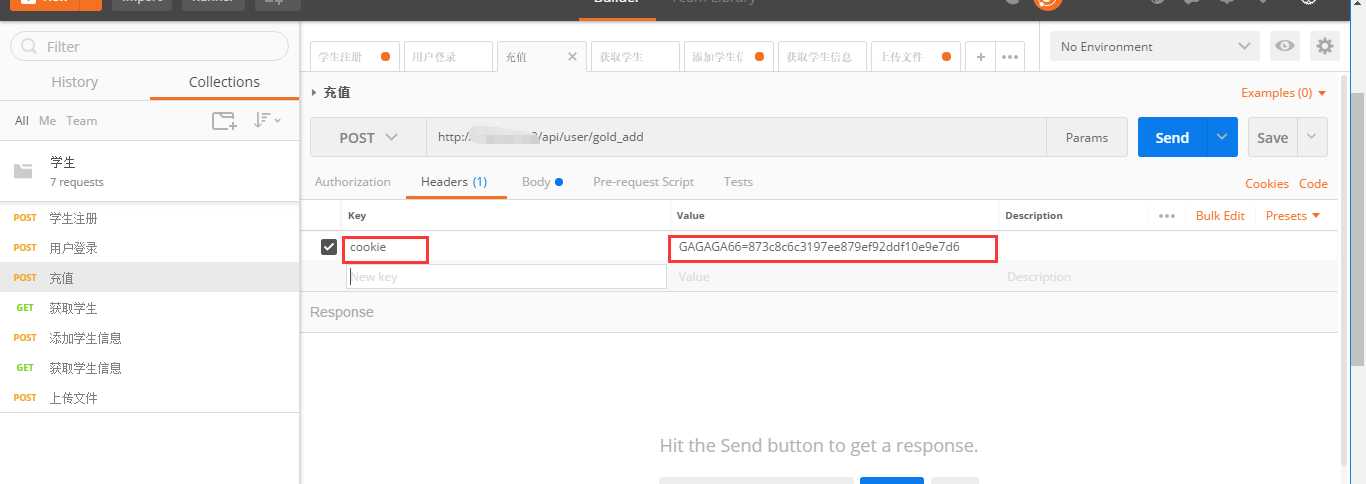Open the POST method dropdown

tap(368, 137)
